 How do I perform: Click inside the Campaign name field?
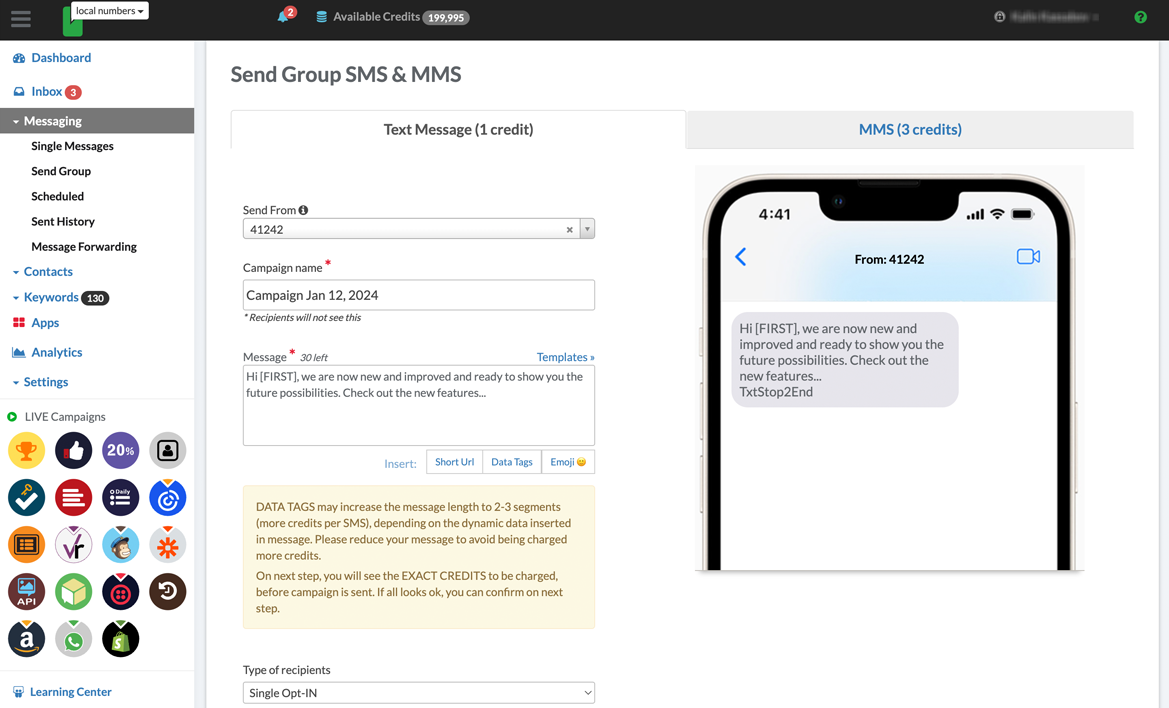[x=418, y=294]
